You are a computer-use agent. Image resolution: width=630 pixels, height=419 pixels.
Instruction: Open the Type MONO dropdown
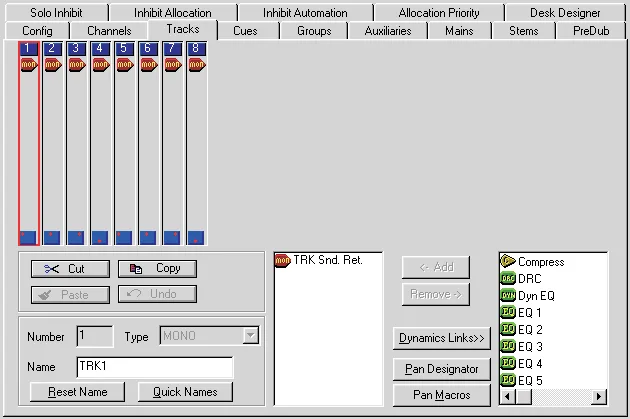pos(250,335)
